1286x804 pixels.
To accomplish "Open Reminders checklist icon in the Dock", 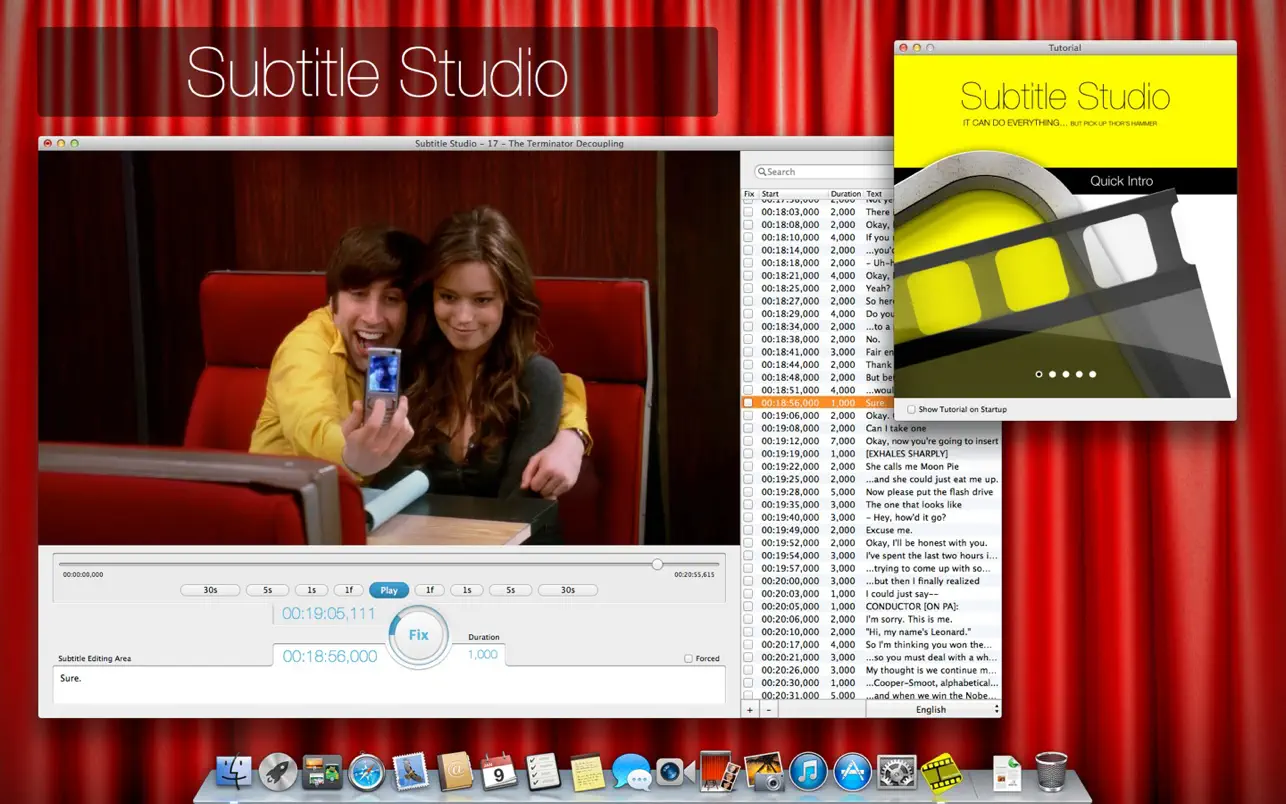I will click(x=542, y=772).
